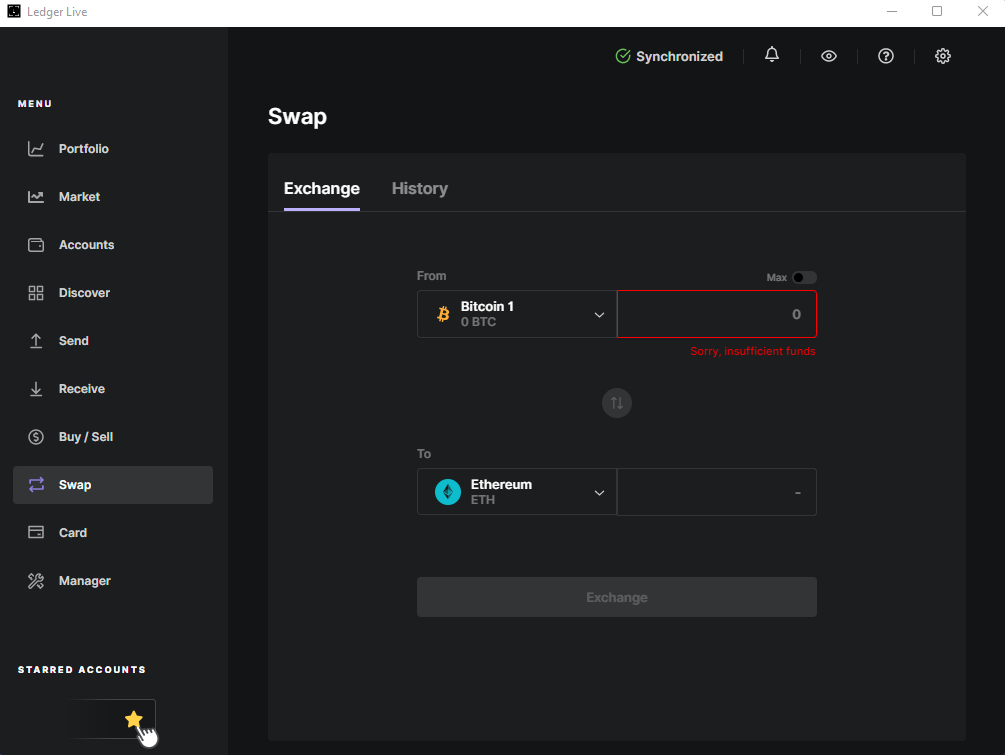Image resolution: width=1005 pixels, height=755 pixels.
Task: Click the starred account star icon
Action: click(x=133, y=719)
